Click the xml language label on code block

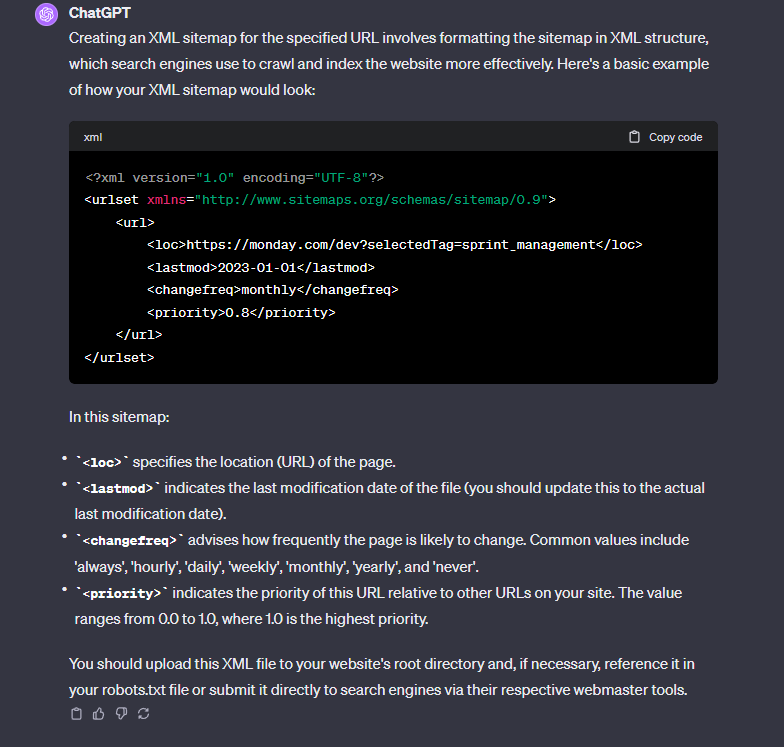[93, 137]
